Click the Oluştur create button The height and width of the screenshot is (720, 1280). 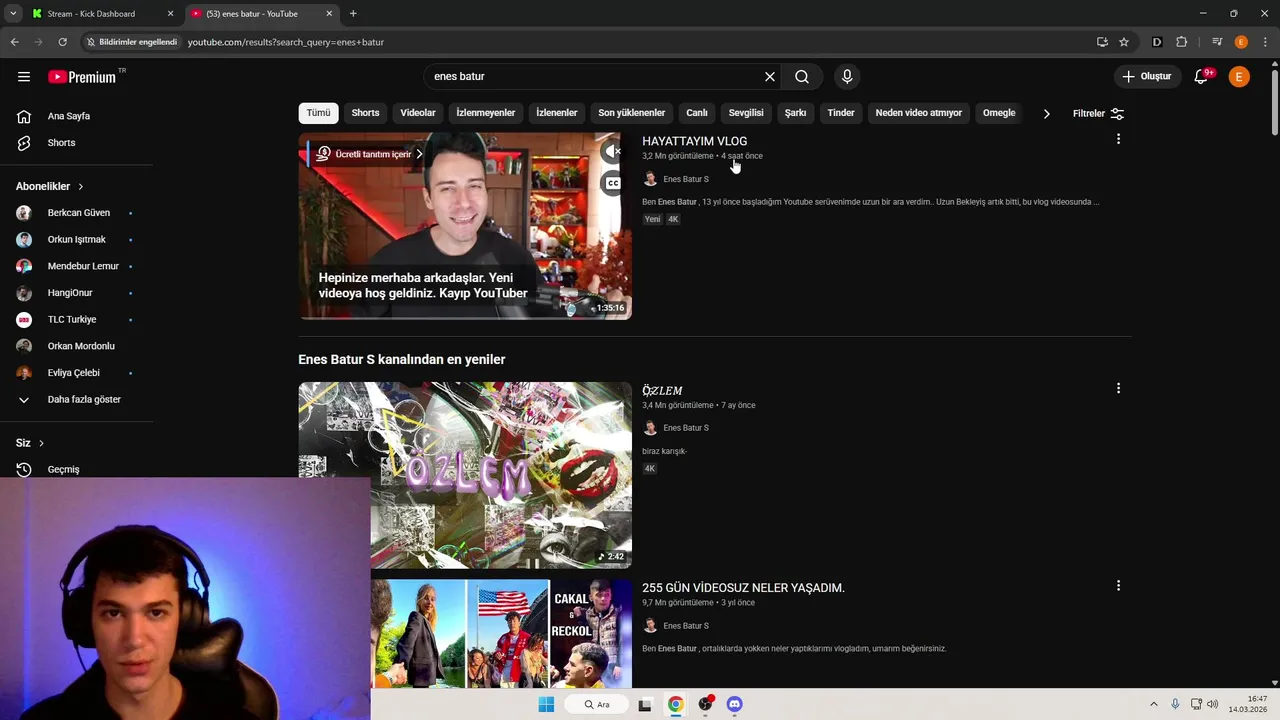(x=1146, y=77)
